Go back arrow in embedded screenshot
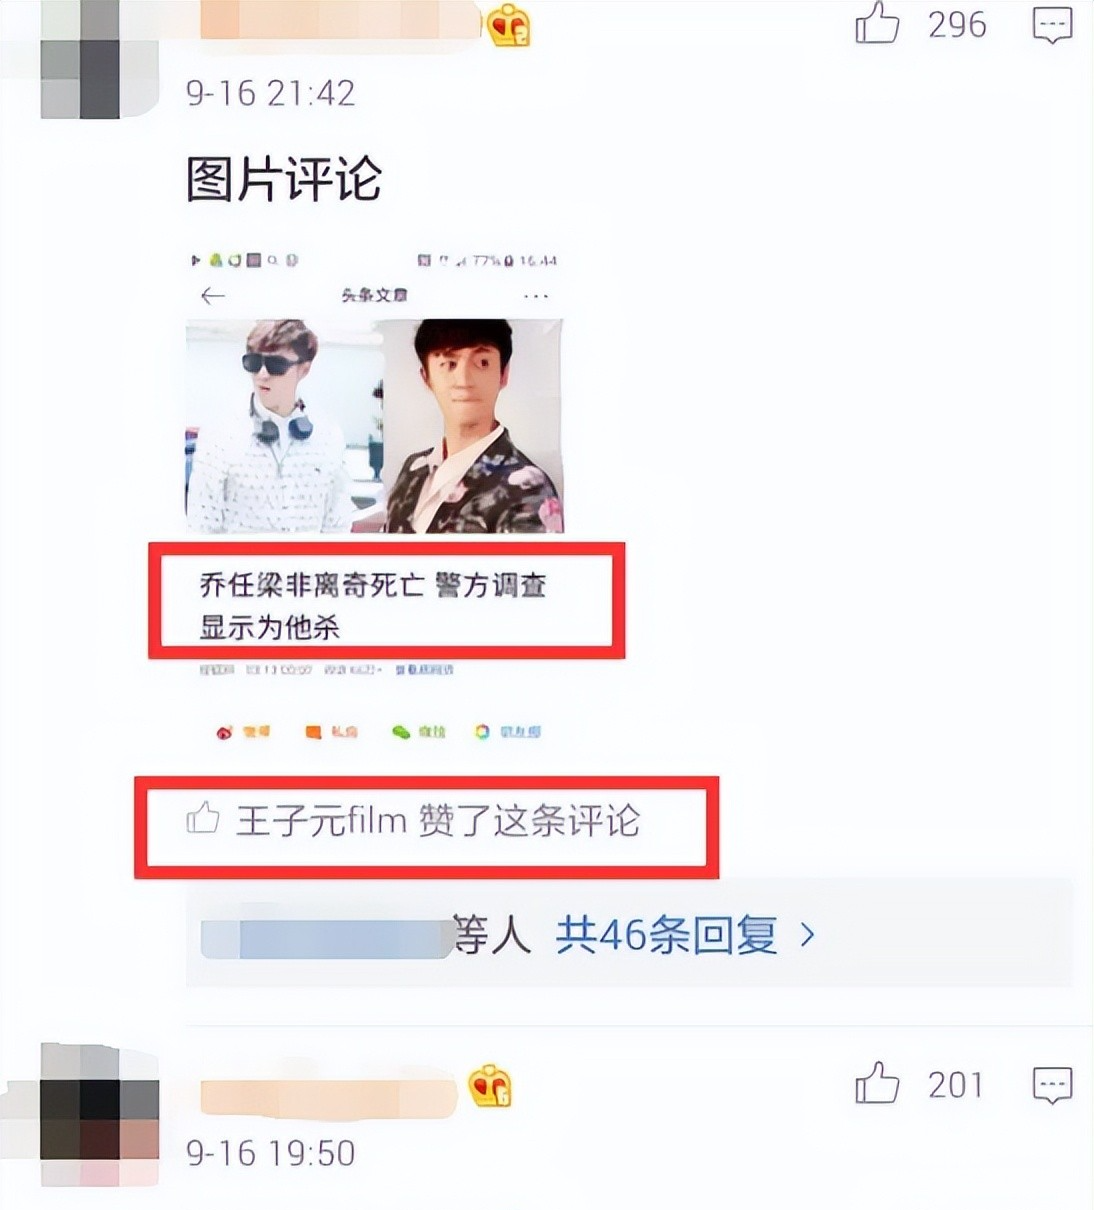The width and height of the screenshot is (1094, 1210). click(x=212, y=295)
